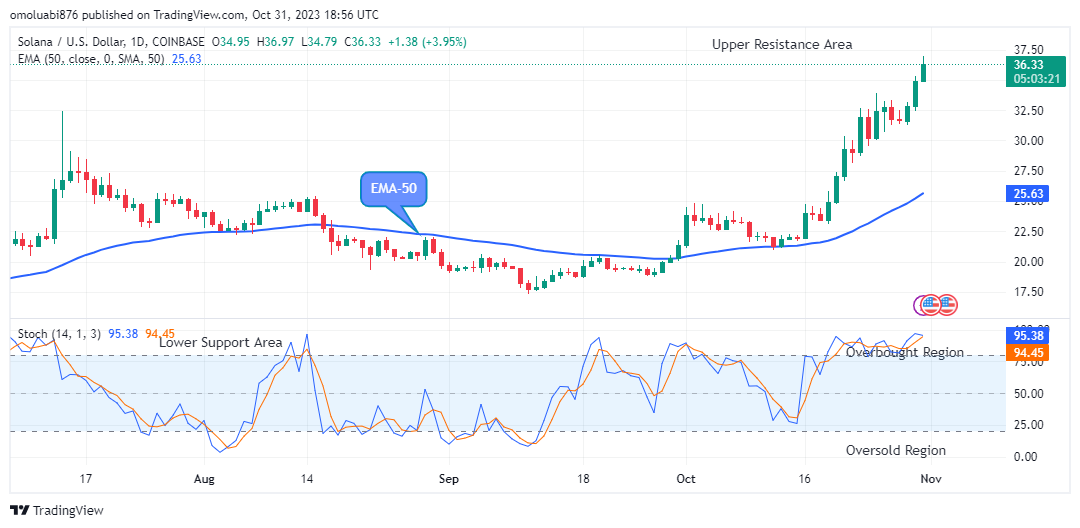
Task: Click the current price label 36.33
Action: pos(1029,65)
